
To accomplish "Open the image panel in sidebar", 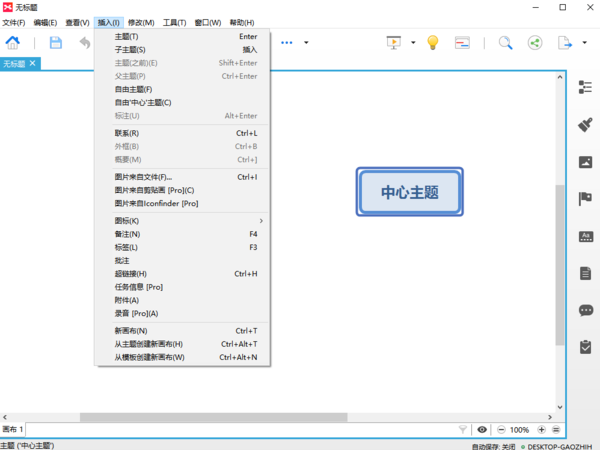I will click(x=585, y=162).
